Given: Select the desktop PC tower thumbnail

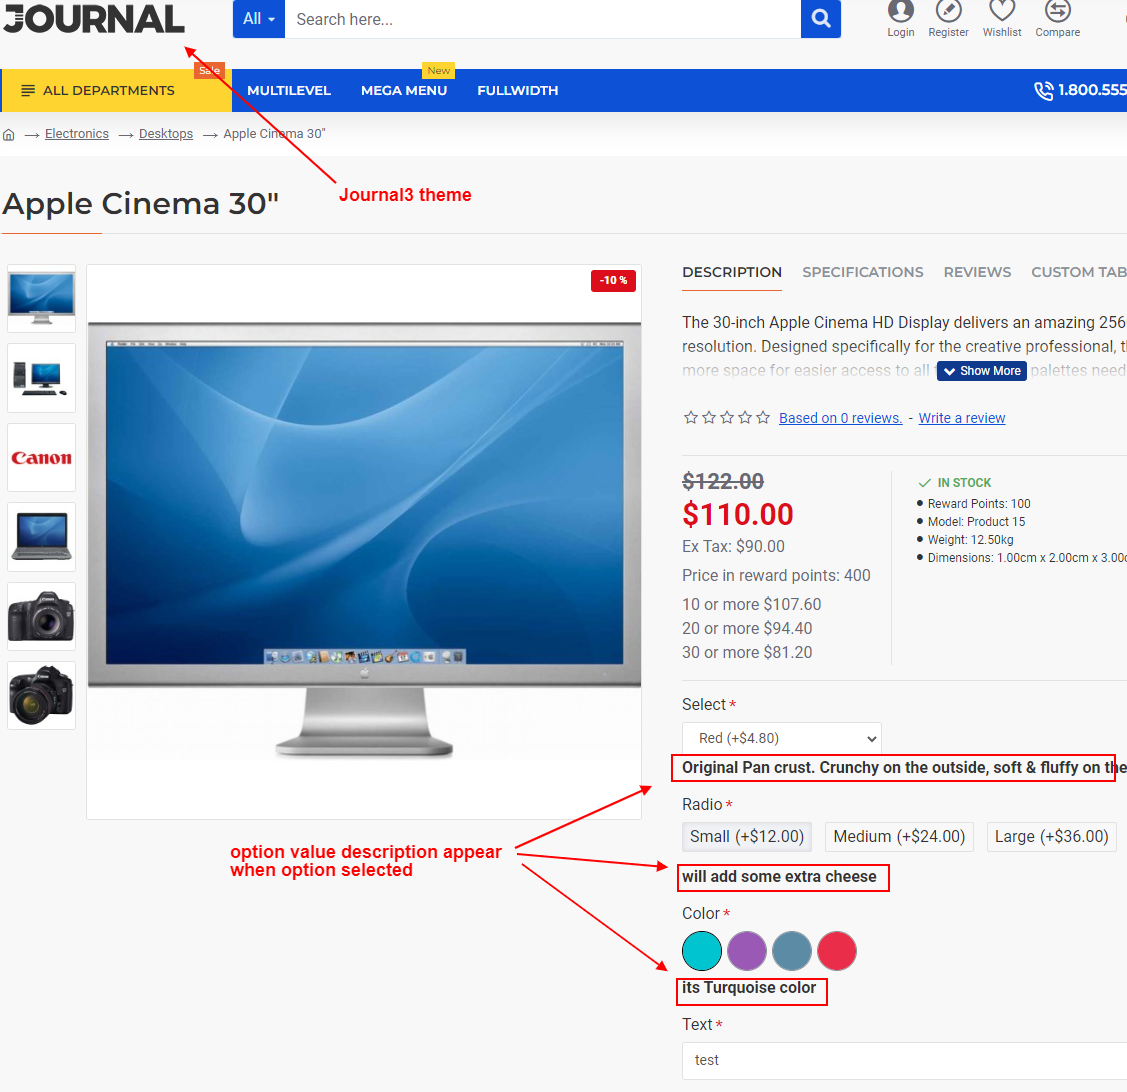Looking at the screenshot, I should tap(42, 378).
